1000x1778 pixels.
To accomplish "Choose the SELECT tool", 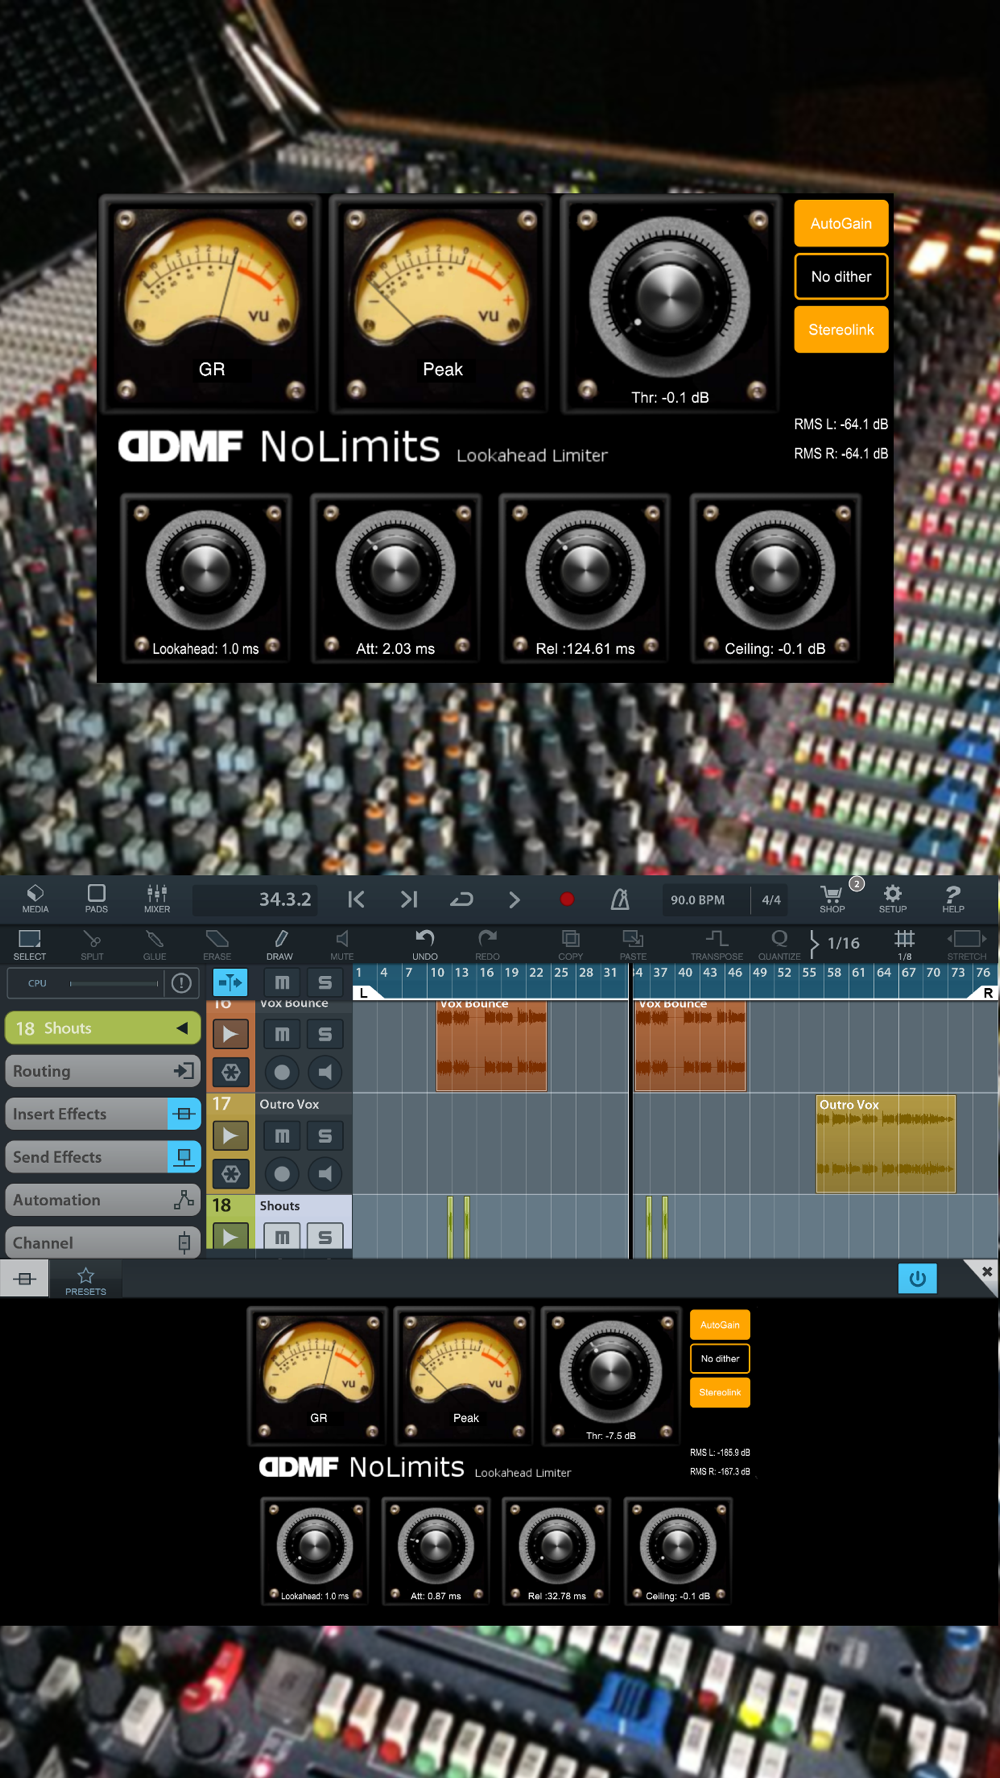I will click(x=29, y=944).
